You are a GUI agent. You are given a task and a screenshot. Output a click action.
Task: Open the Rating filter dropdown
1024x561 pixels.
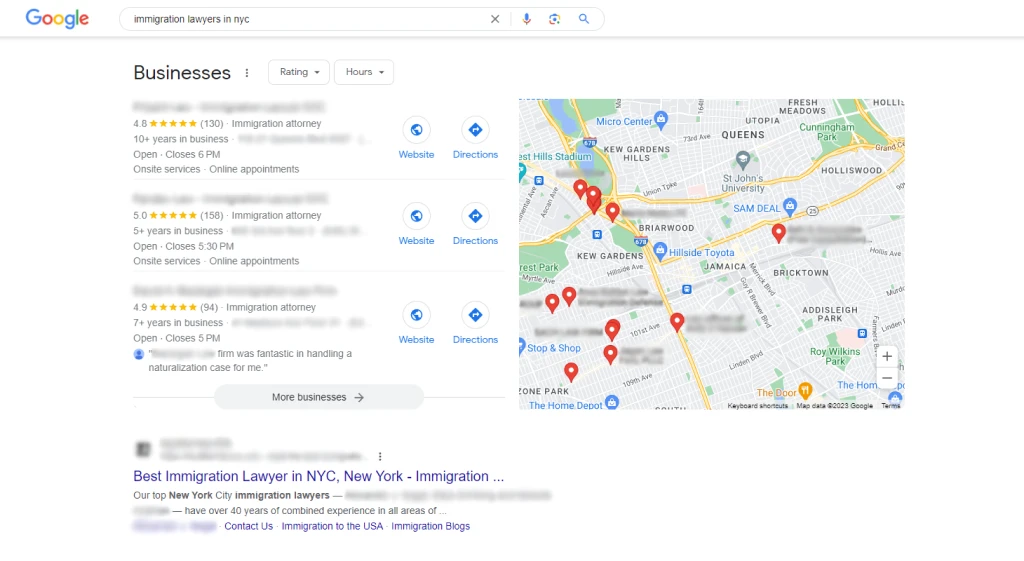[x=299, y=72]
